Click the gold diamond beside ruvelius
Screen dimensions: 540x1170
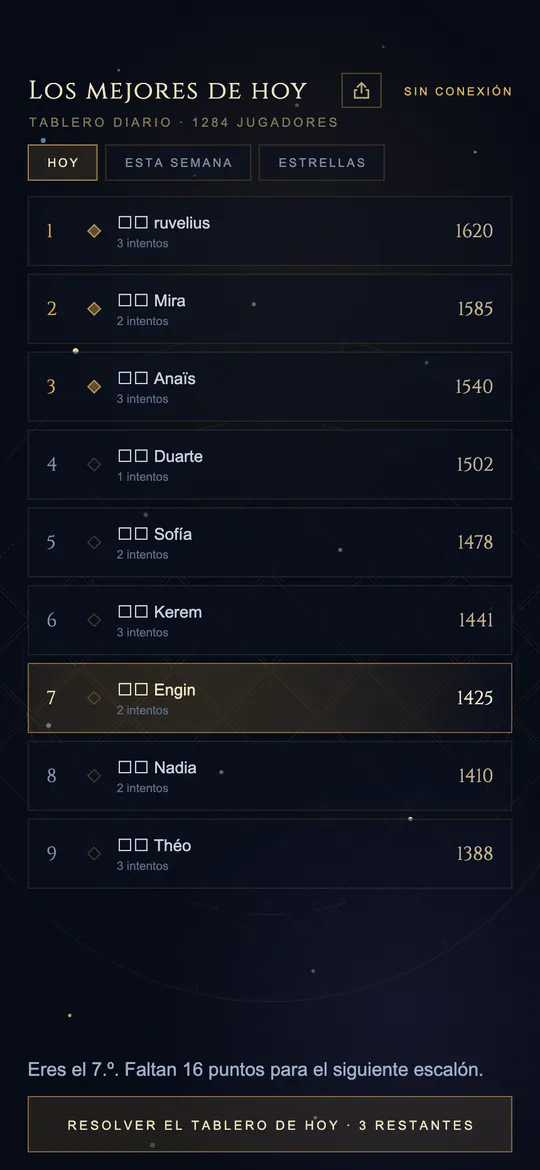pyautogui.click(x=94, y=231)
